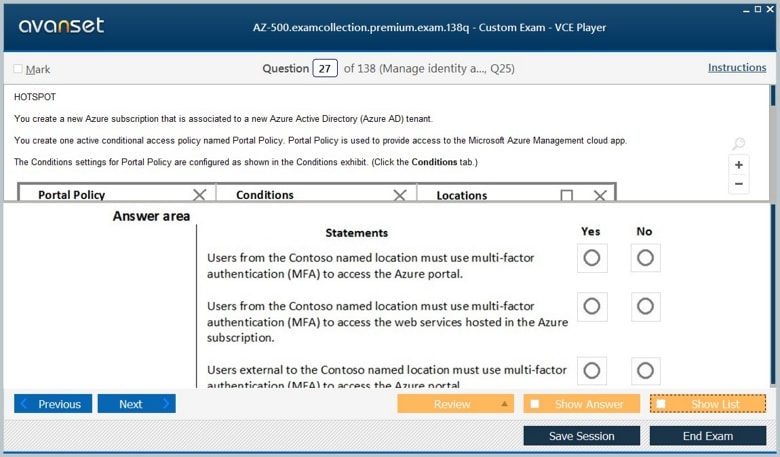This screenshot has height=457, width=780.
Task: Enable the Show Answer checkbox
Action: [x=535, y=404]
